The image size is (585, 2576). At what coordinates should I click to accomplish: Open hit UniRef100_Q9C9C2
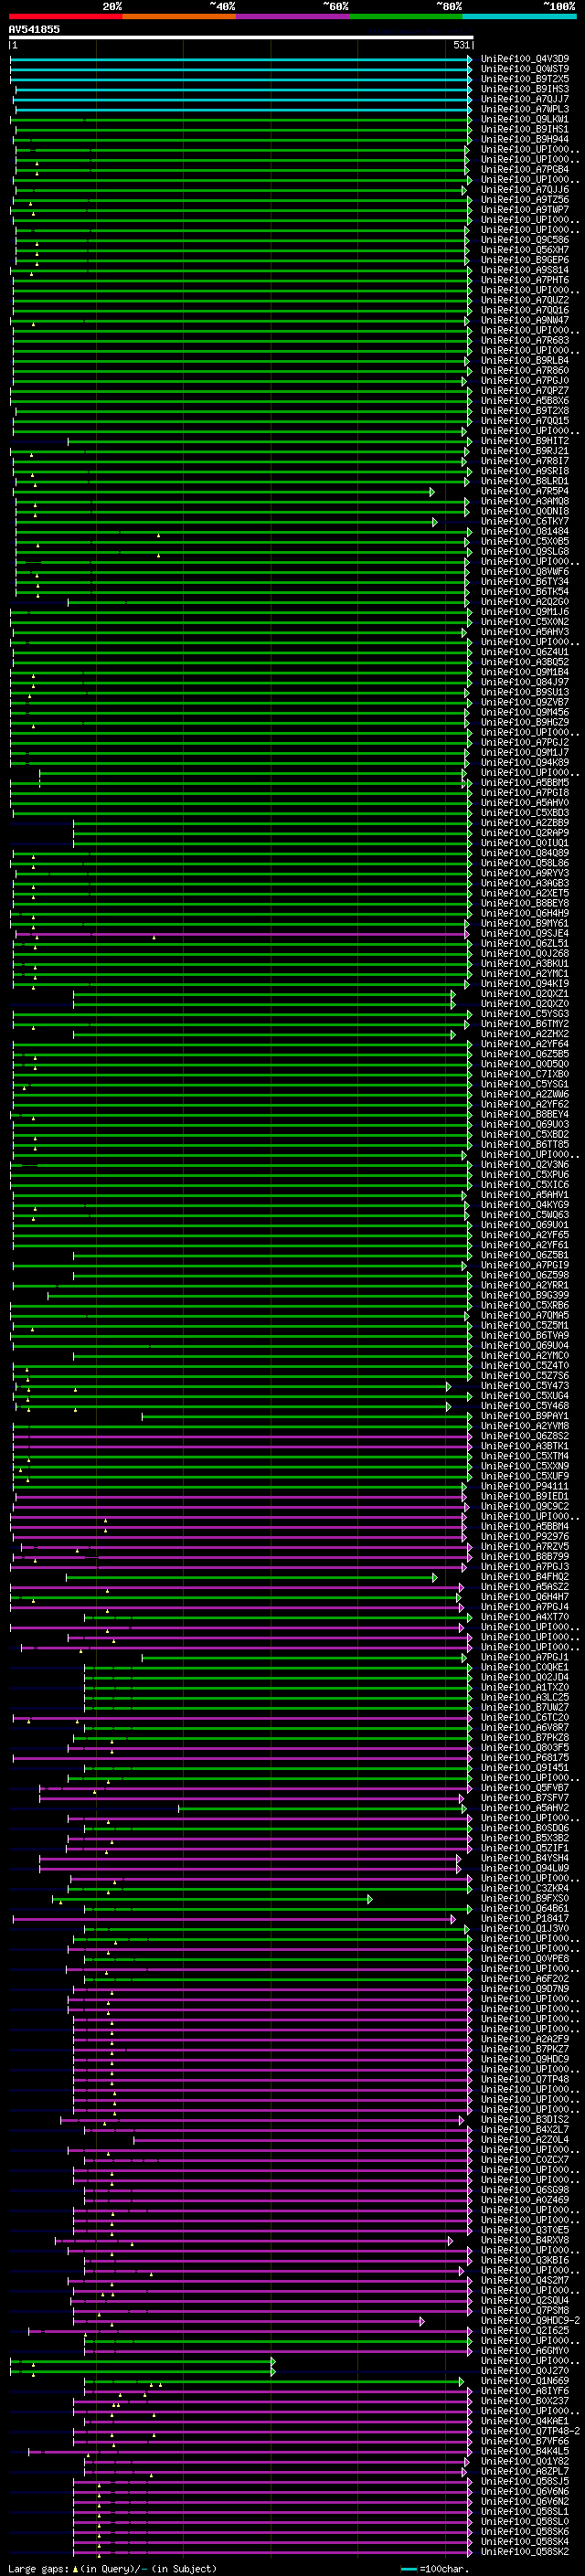524,1506
